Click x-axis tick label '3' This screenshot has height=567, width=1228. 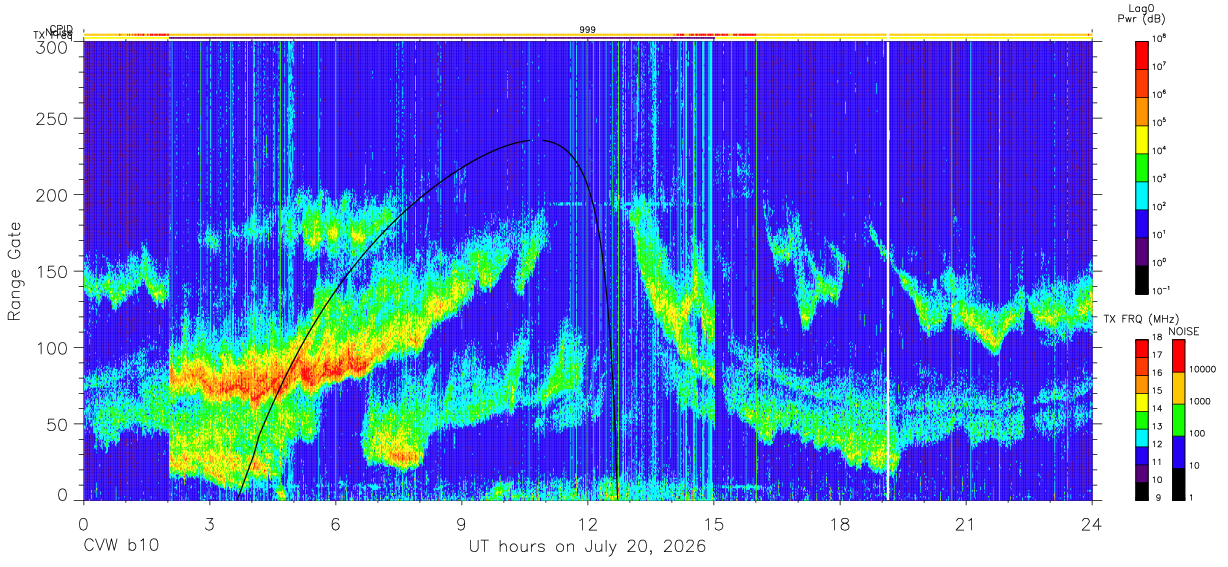tap(209, 523)
